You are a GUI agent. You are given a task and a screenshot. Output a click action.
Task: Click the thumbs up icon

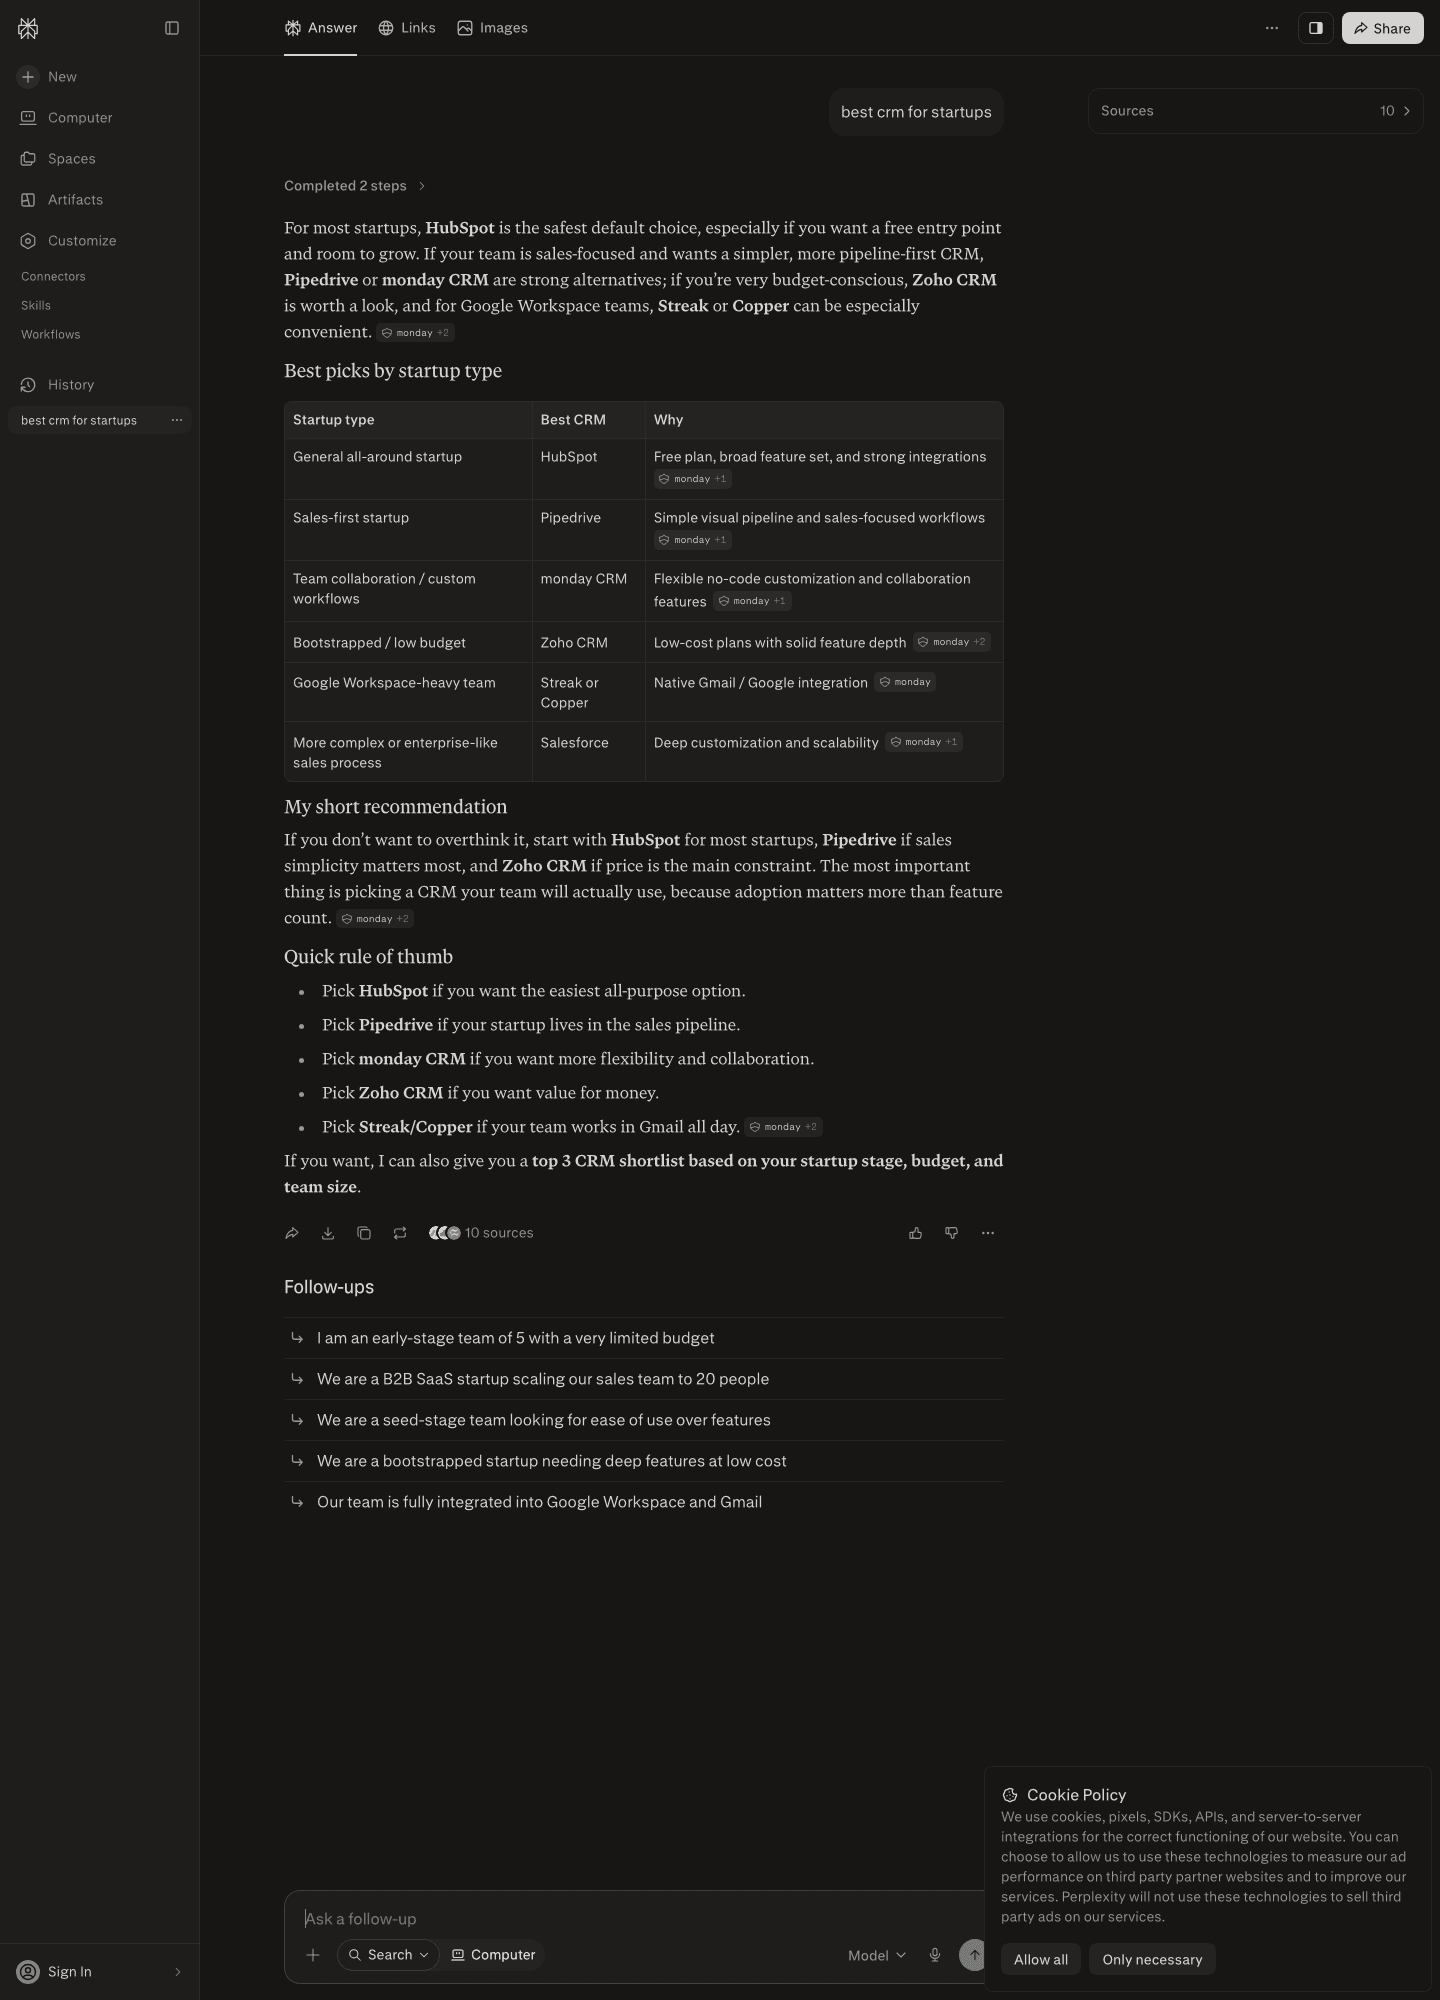tap(915, 1233)
